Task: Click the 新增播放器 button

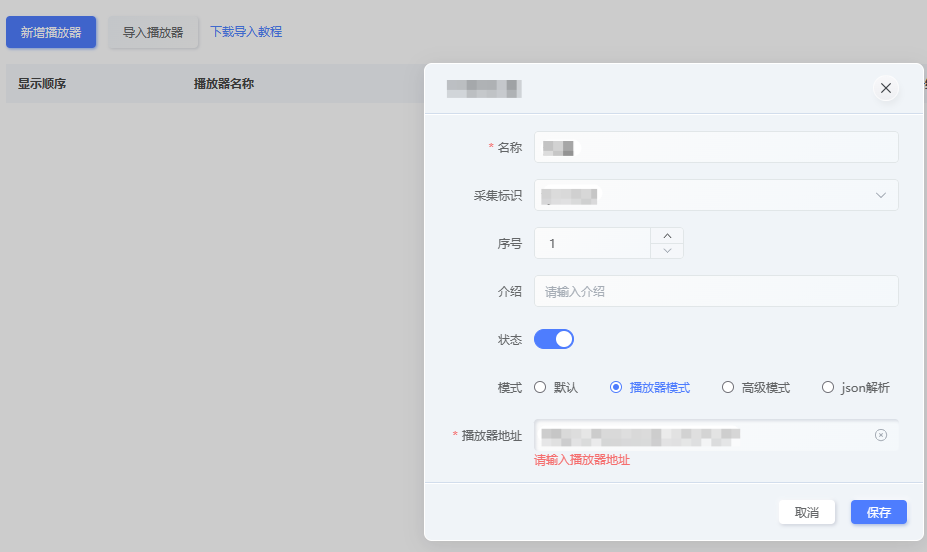Action: (x=51, y=32)
